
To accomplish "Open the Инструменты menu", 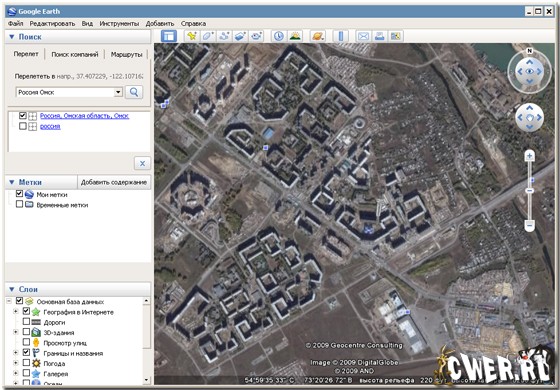I will [x=119, y=24].
